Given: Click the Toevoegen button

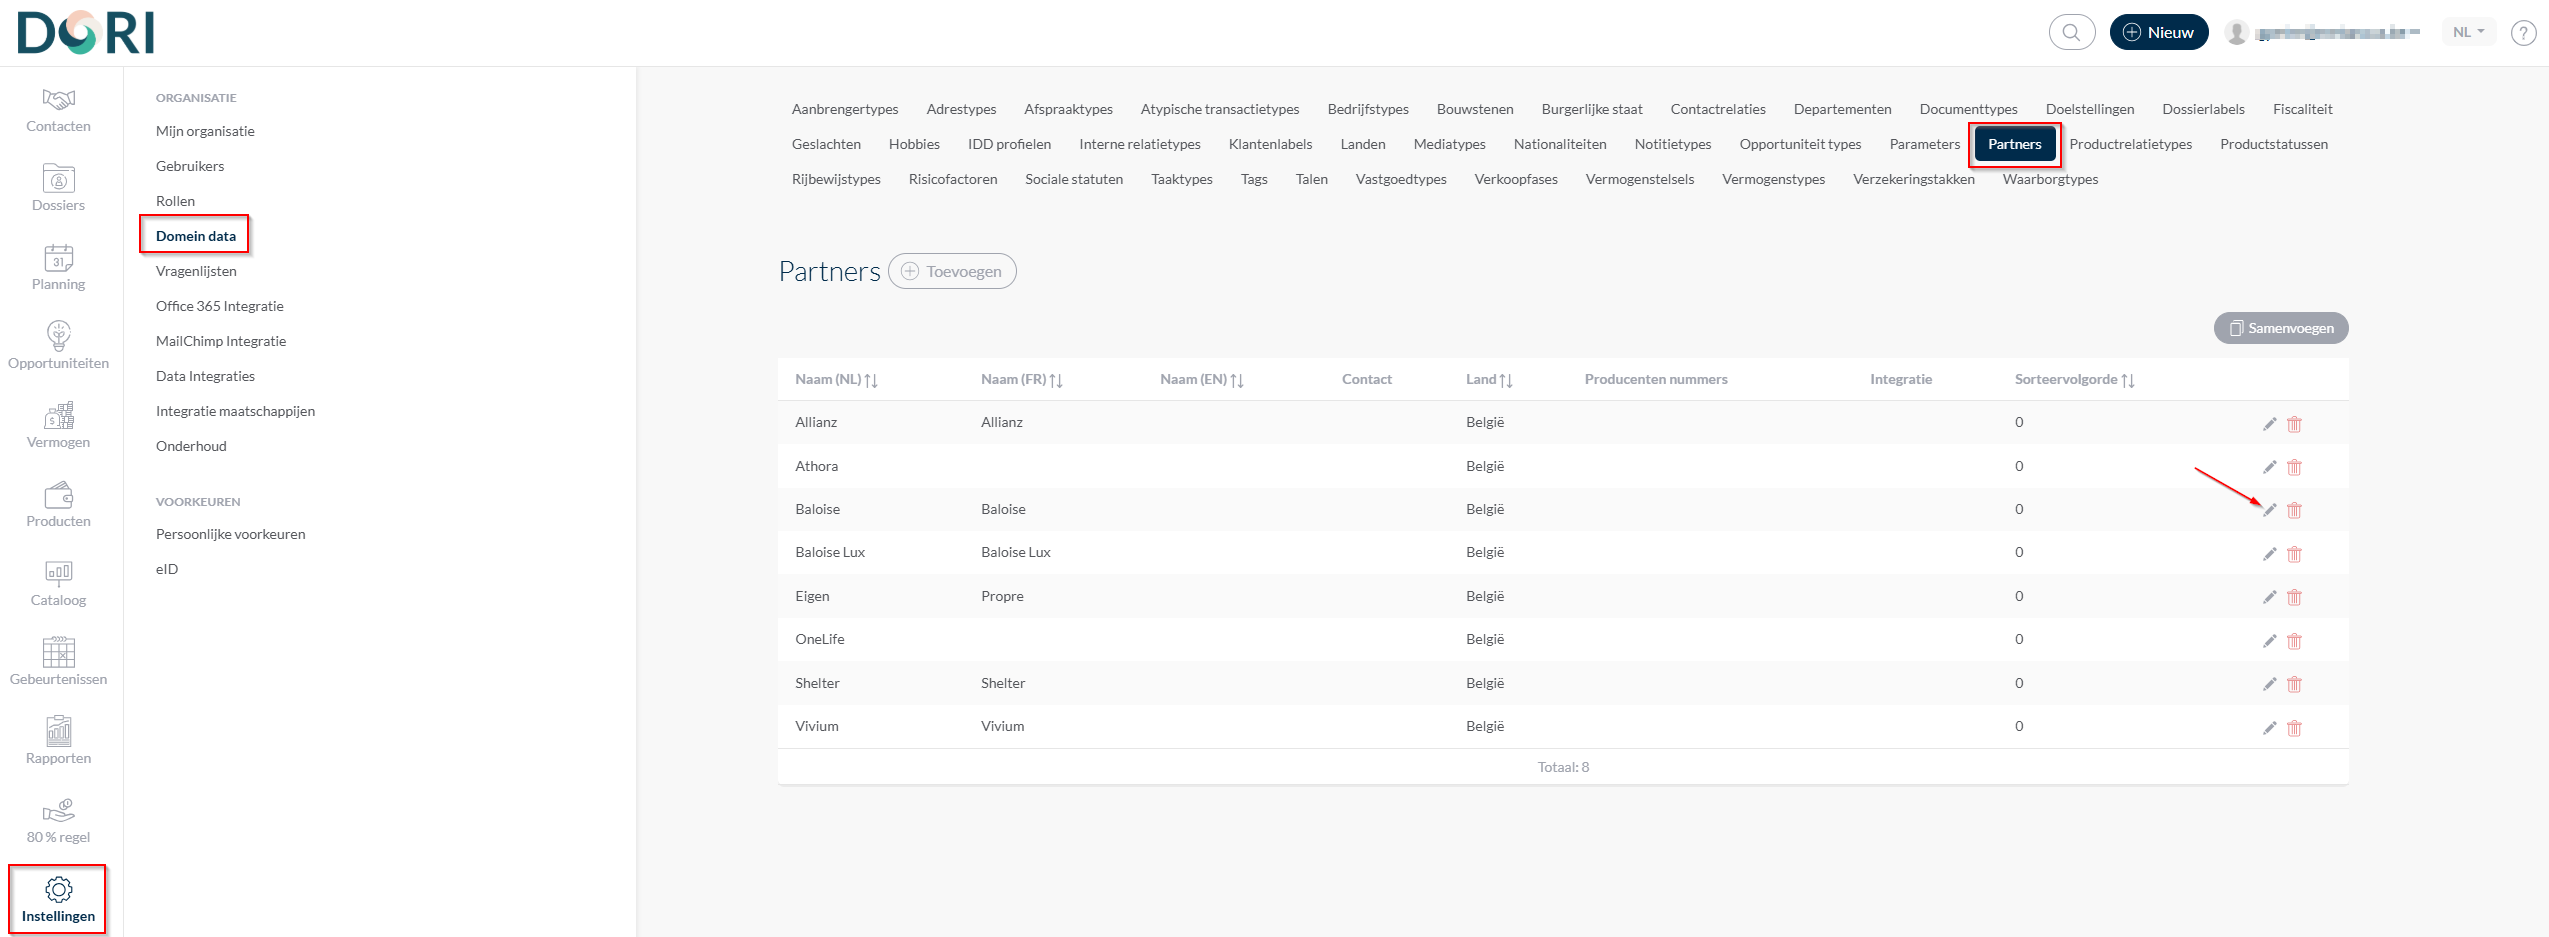Looking at the screenshot, I should [952, 271].
